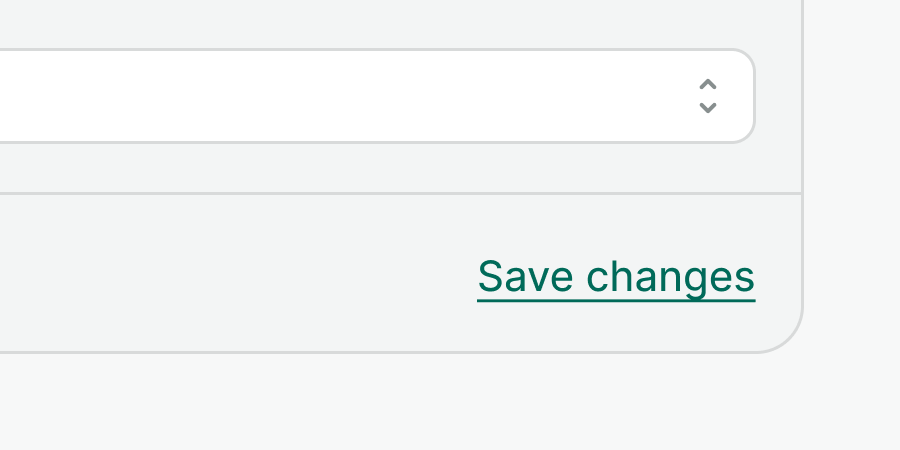
Task: Show options via the chevron arrows icon
Action: (707, 96)
